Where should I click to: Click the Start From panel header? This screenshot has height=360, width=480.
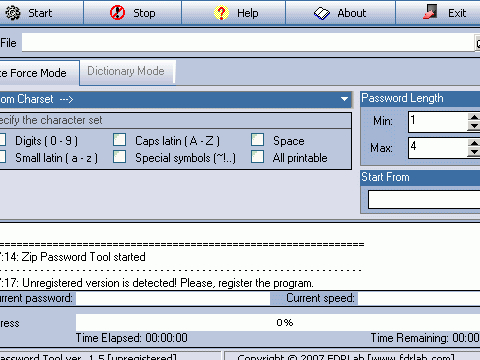click(421, 177)
